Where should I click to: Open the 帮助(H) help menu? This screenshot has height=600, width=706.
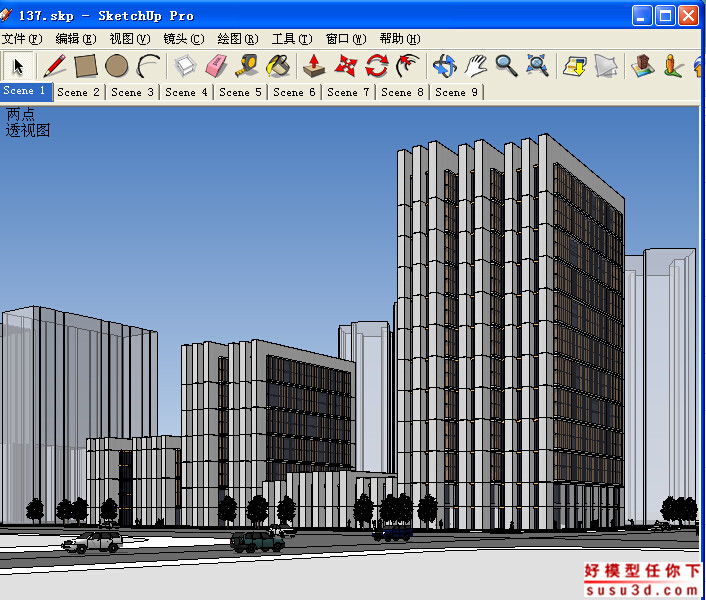[400, 39]
